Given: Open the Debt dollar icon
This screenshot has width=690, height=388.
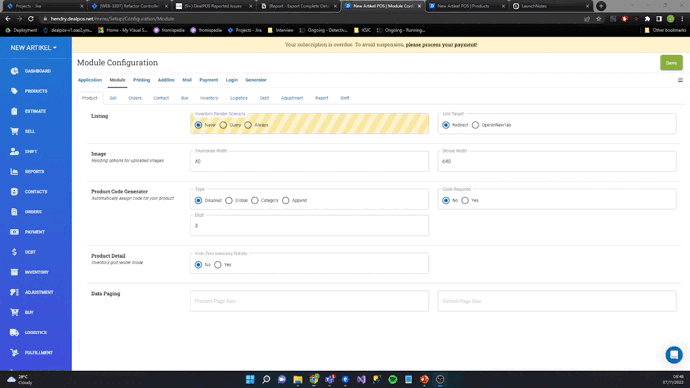Looking at the screenshot, I should coord(15,252).
